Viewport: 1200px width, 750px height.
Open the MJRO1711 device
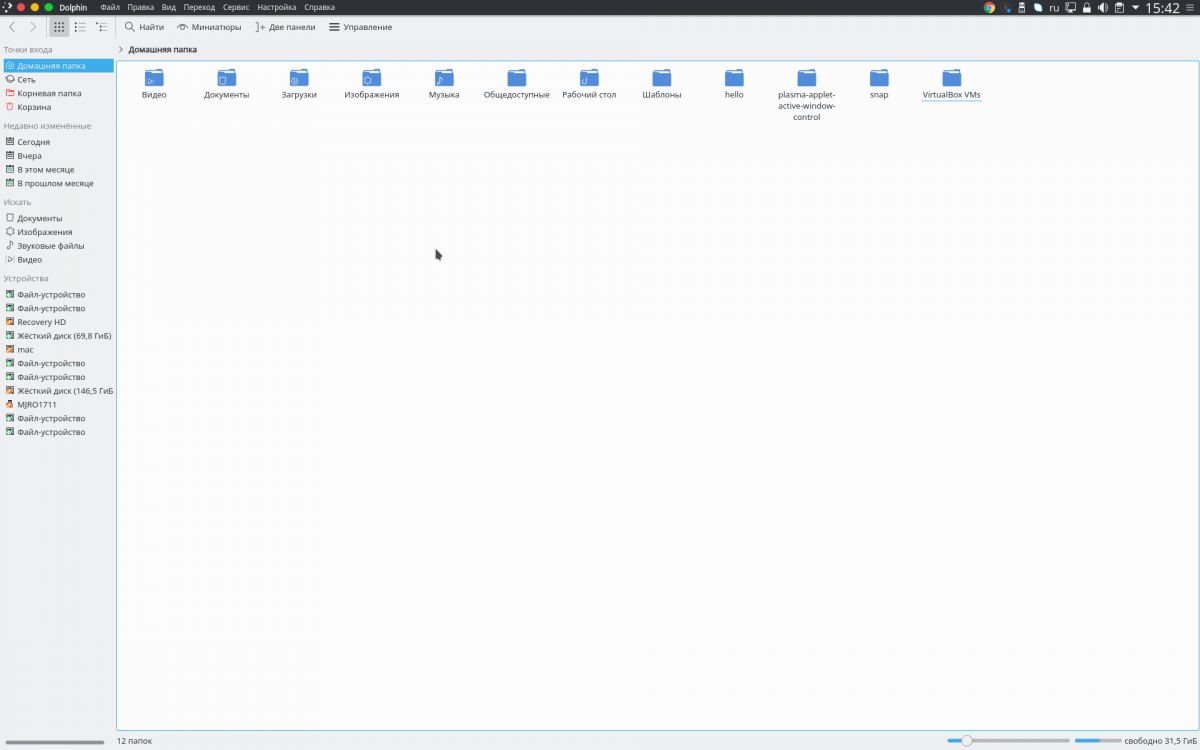(x=58, y=405)
